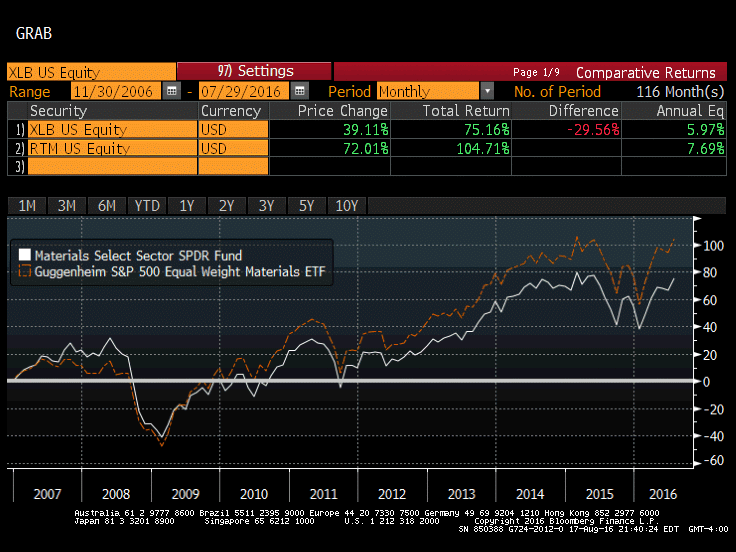
Task: Click the Page 1/9 indicator
Action: (x=536, y=72)
